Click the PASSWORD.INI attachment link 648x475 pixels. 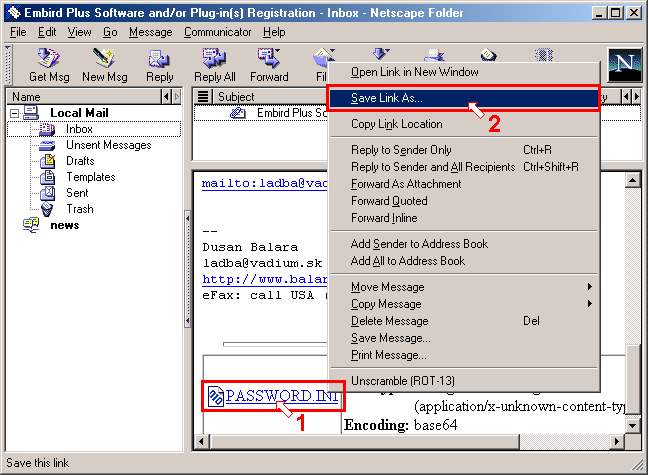coord(282,396)
